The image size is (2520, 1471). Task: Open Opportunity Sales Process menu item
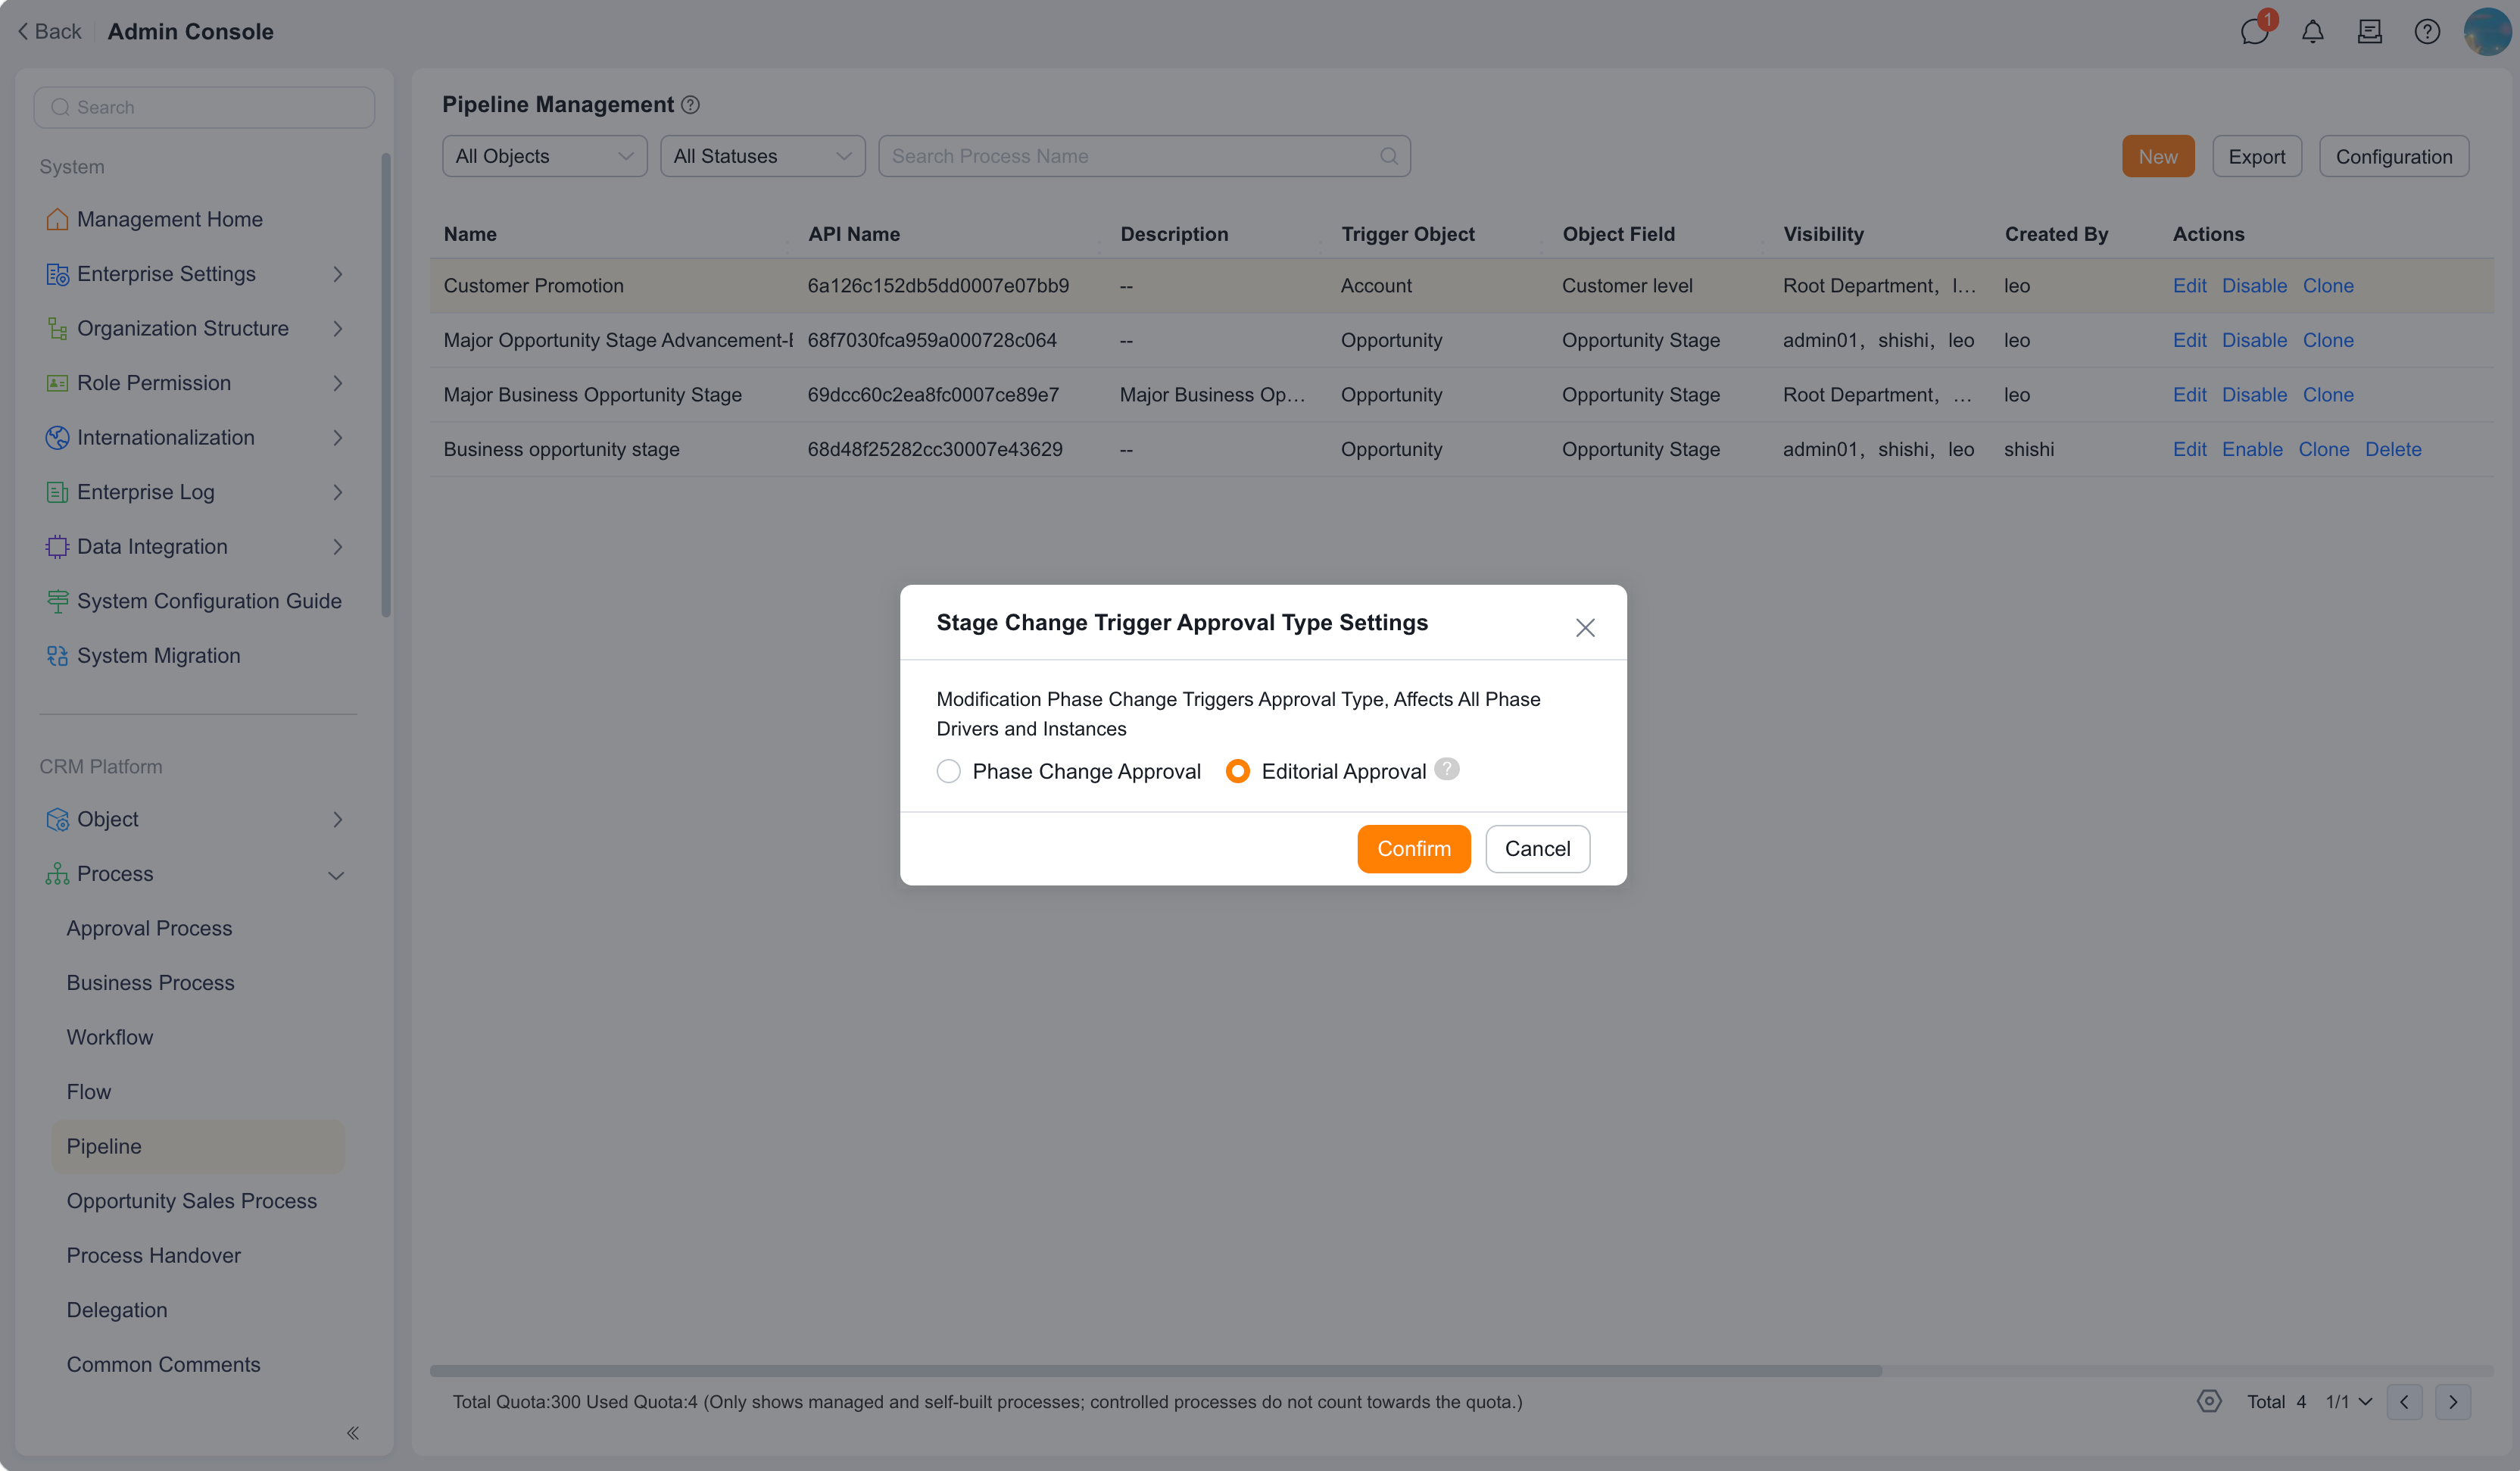(x=192, y=1201)
